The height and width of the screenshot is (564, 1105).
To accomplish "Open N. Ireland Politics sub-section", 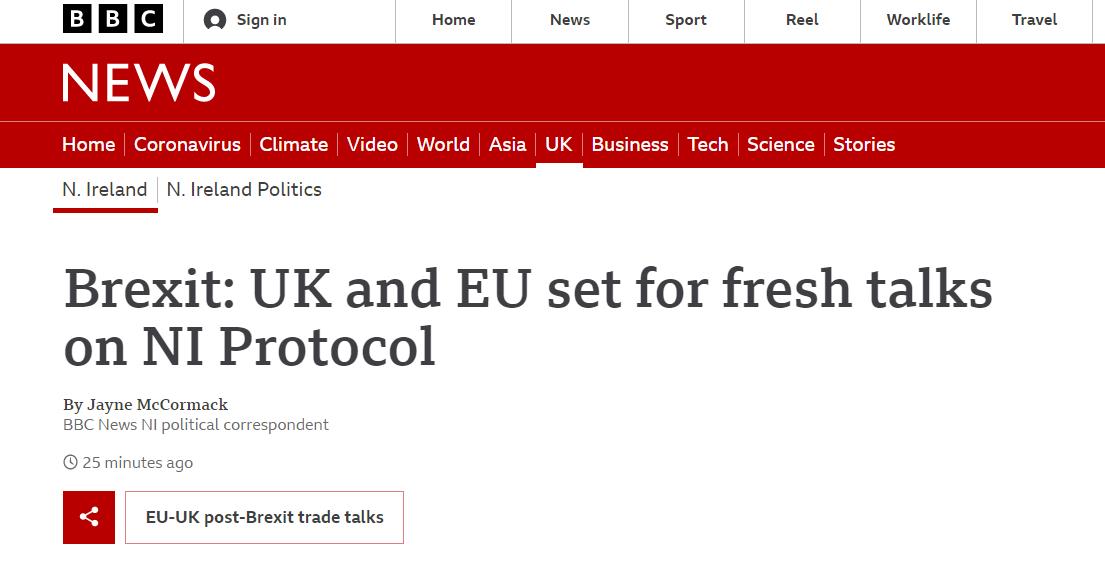I will 244,190.
